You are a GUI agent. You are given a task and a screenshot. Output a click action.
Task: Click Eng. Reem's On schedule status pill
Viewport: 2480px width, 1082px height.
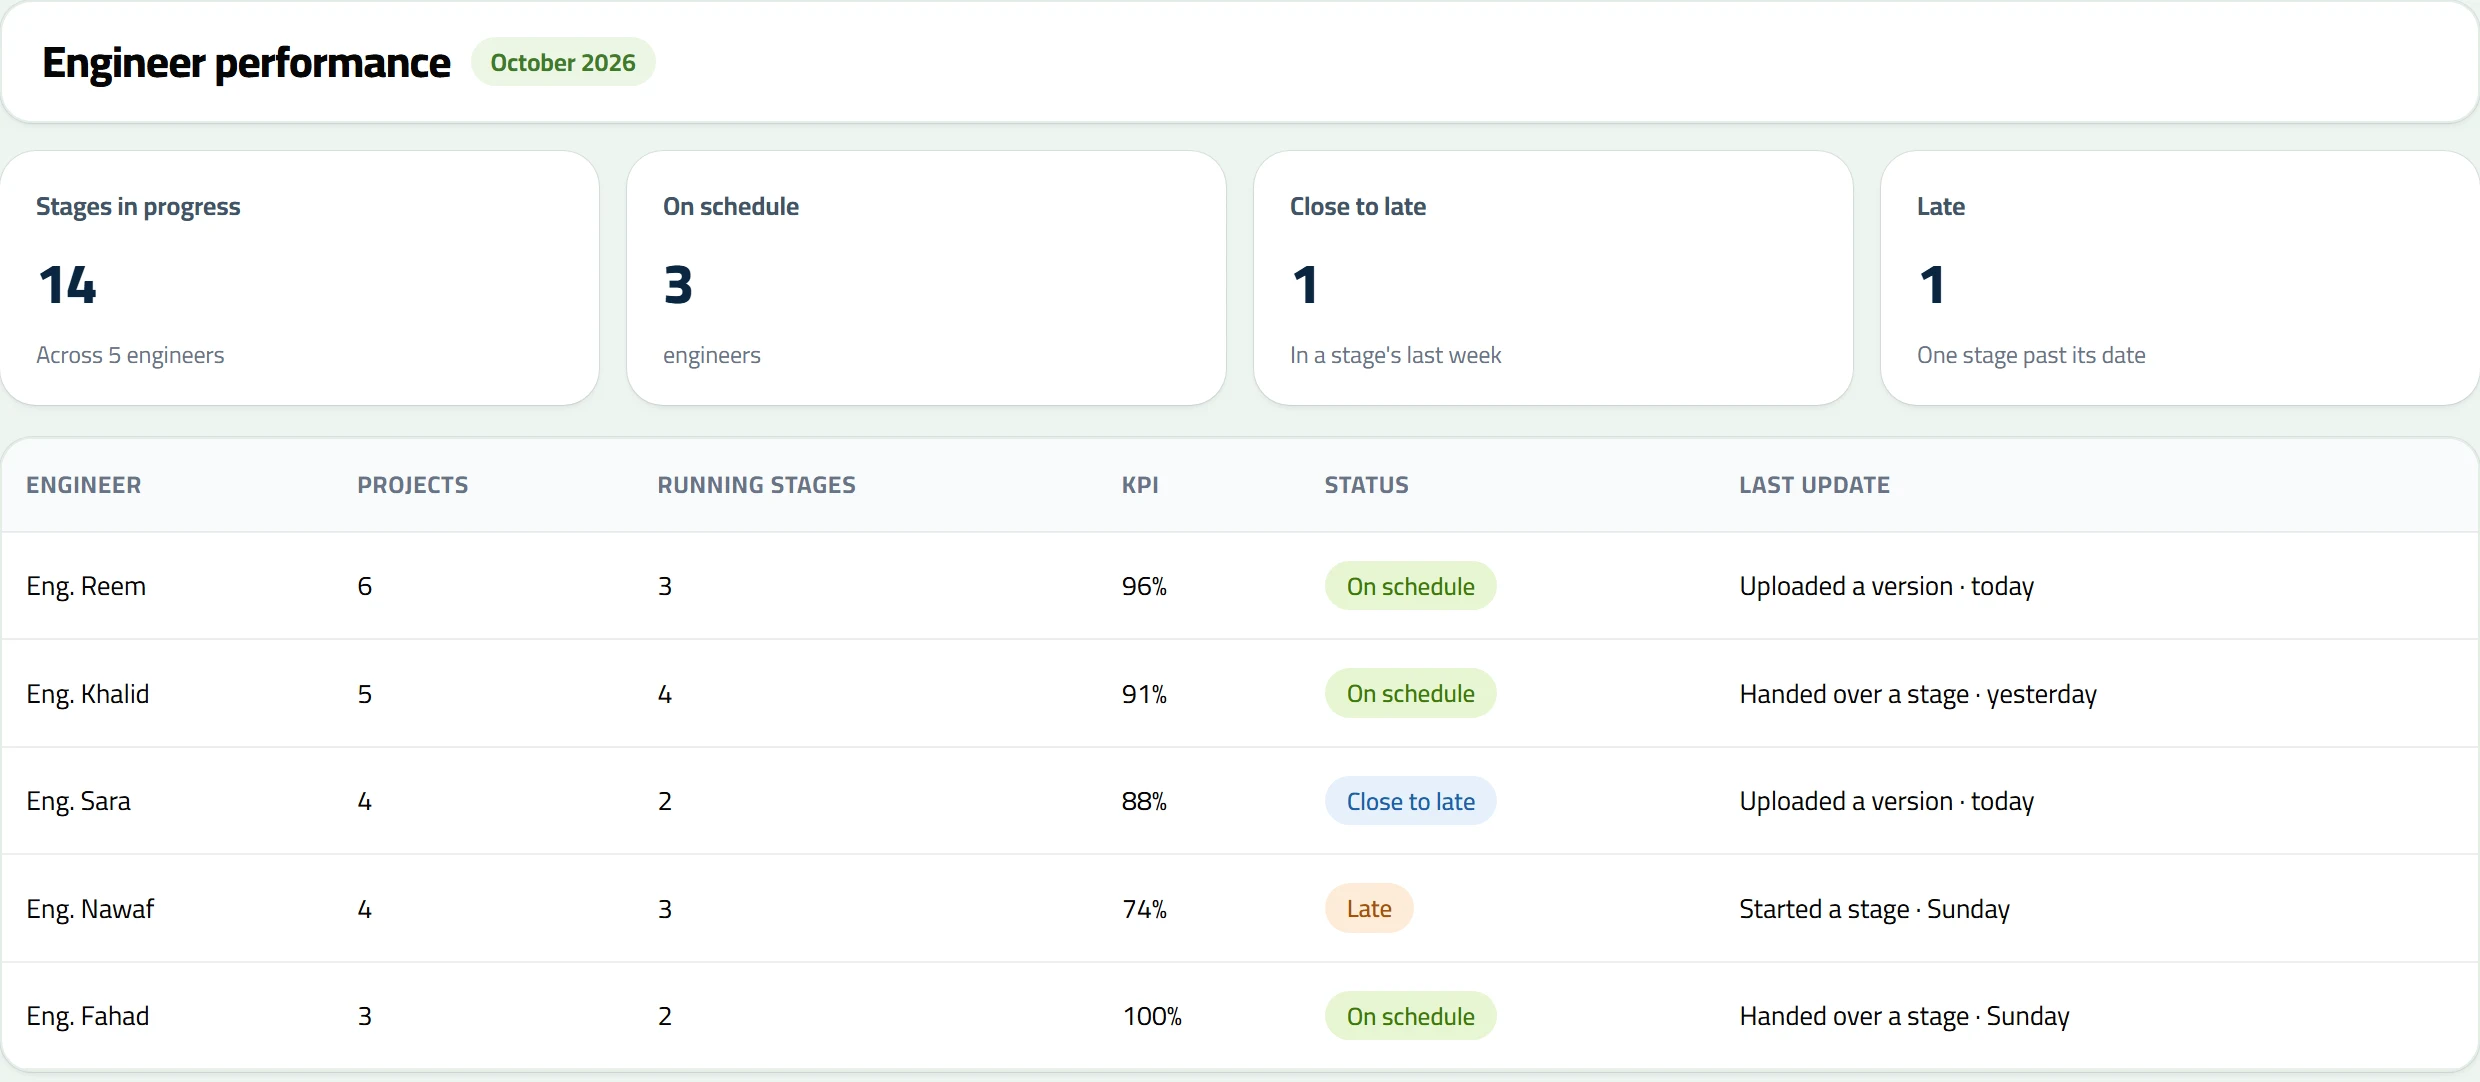(1410, 586)
